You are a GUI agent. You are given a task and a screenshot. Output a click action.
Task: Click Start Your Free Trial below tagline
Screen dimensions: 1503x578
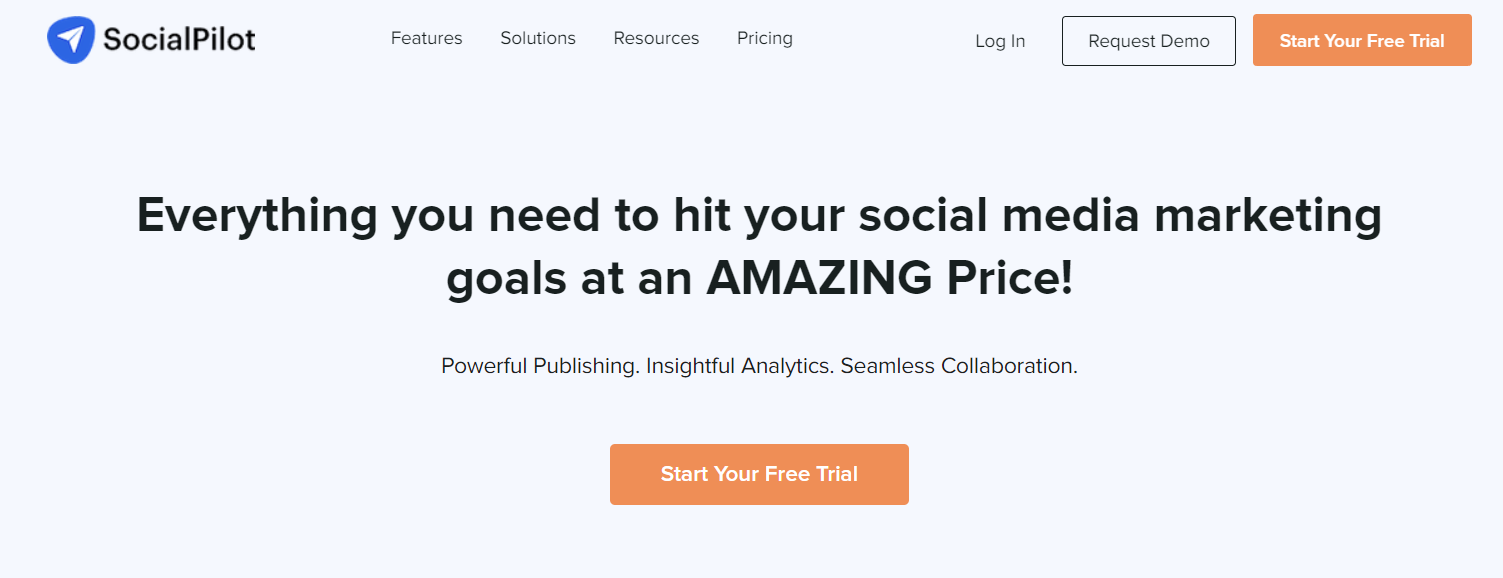tap(759, 474)
